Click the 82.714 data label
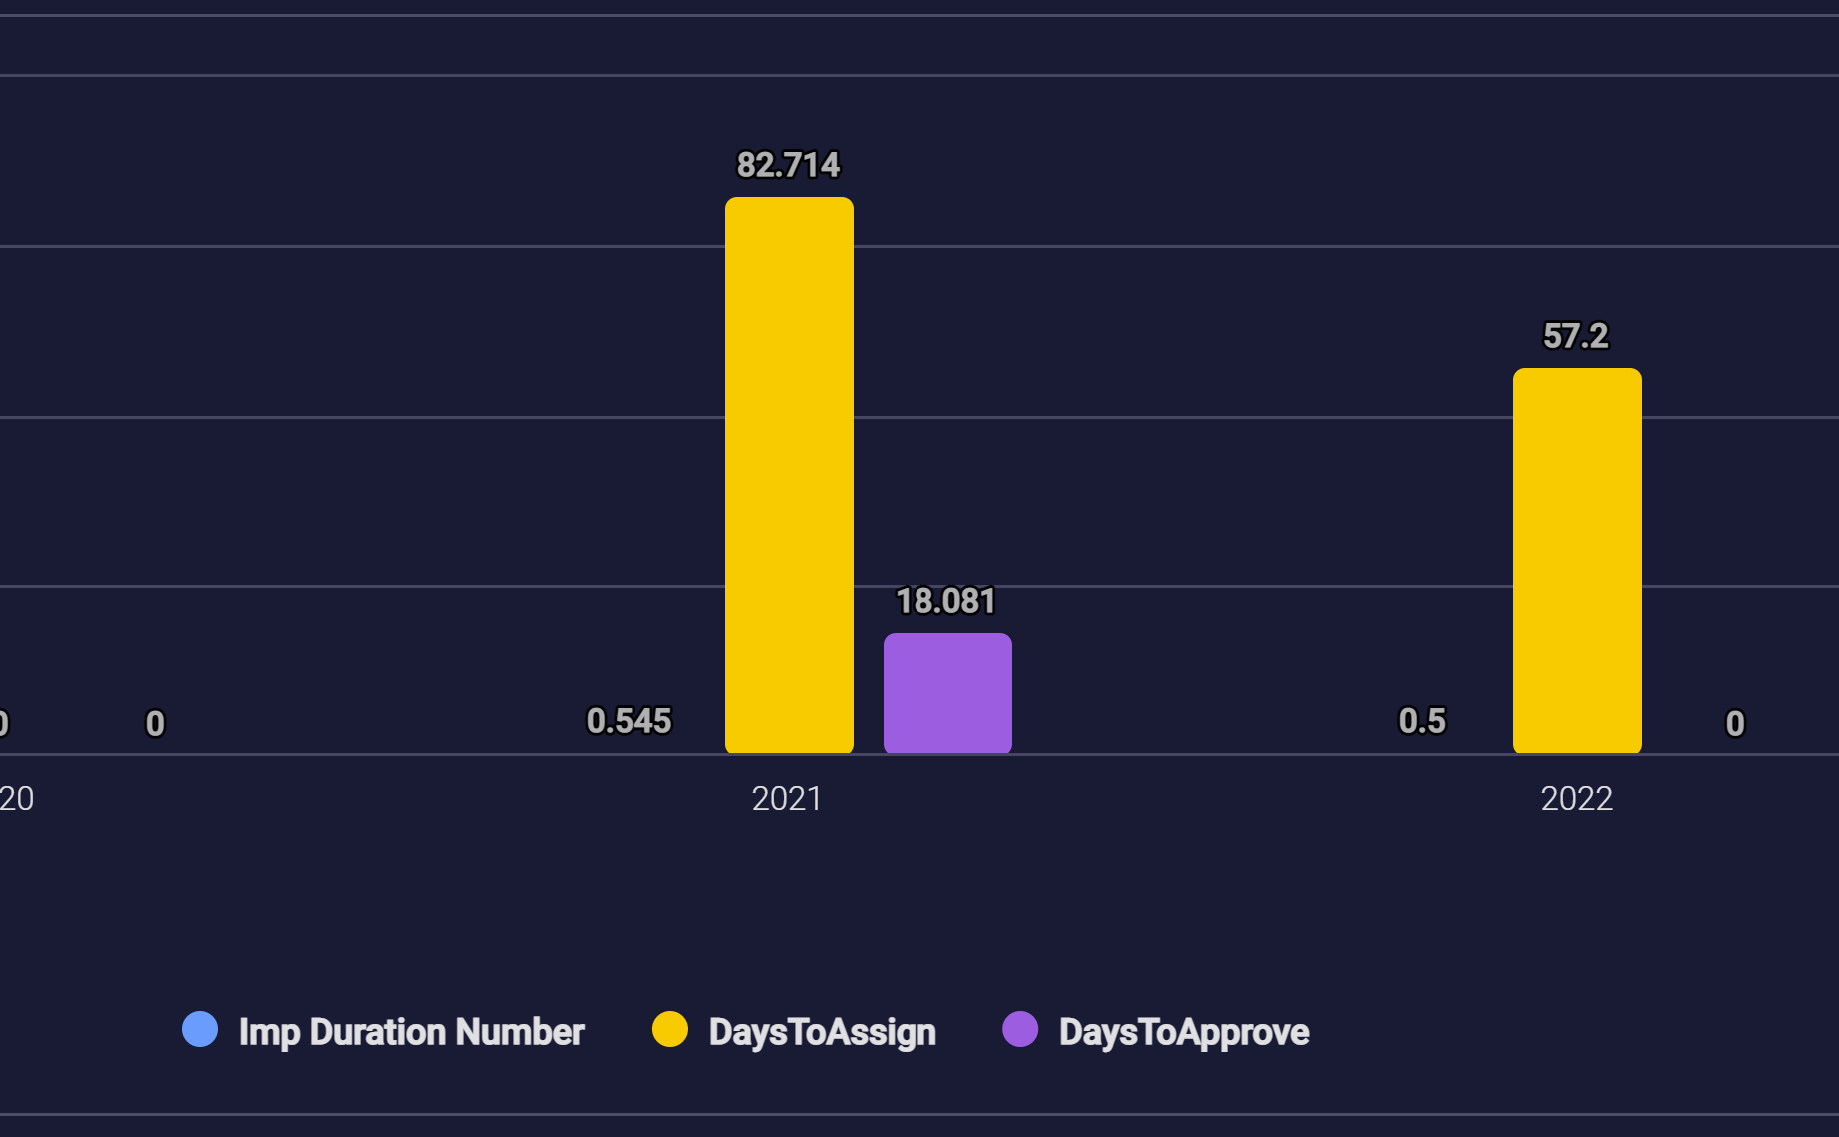Screen dimensions: 1839x1137 pos(788,165)
